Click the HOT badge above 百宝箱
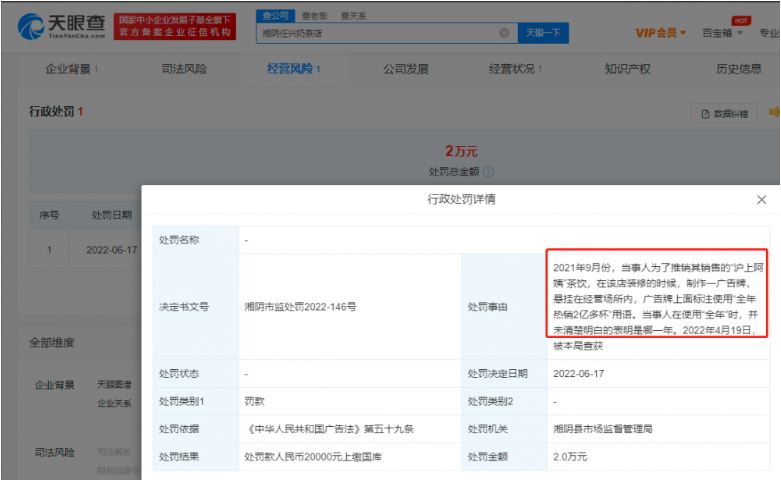This screenshot has width=781, height=481. click(741, 20)
